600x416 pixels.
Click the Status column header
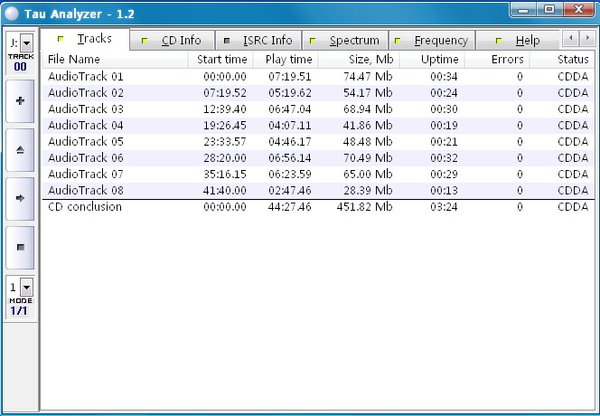(x=562, y=60)
